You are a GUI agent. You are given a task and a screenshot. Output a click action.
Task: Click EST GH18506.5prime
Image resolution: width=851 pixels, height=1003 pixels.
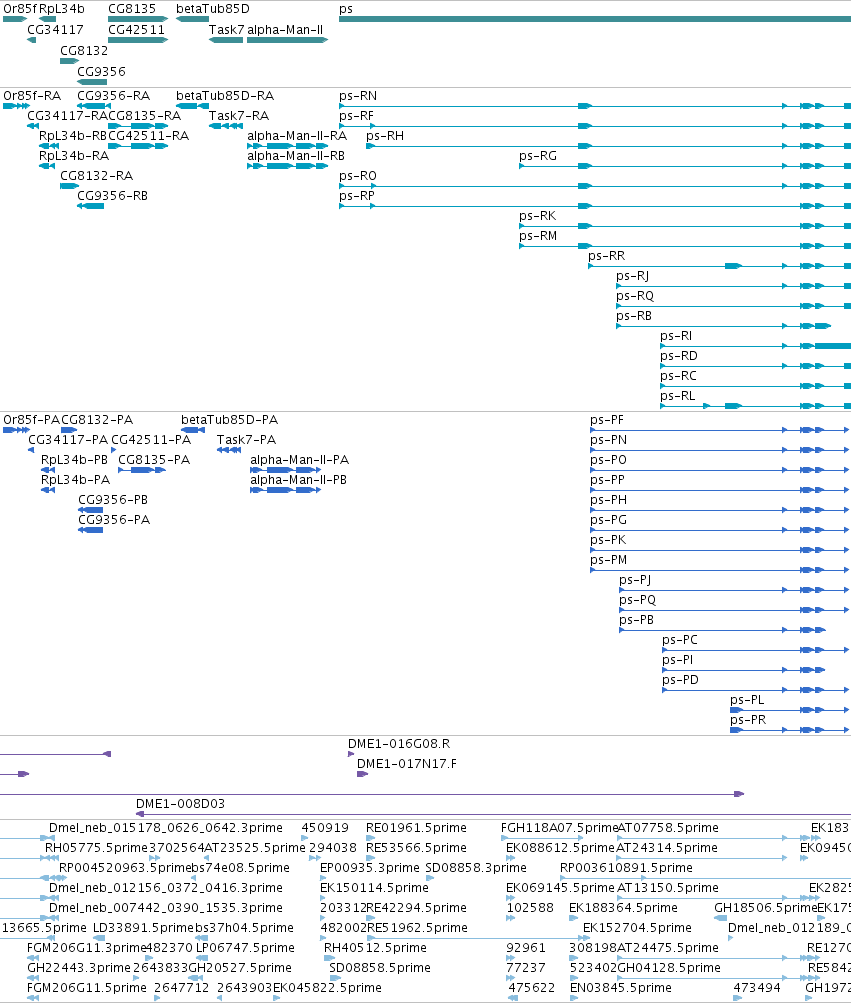click(765, 908)
